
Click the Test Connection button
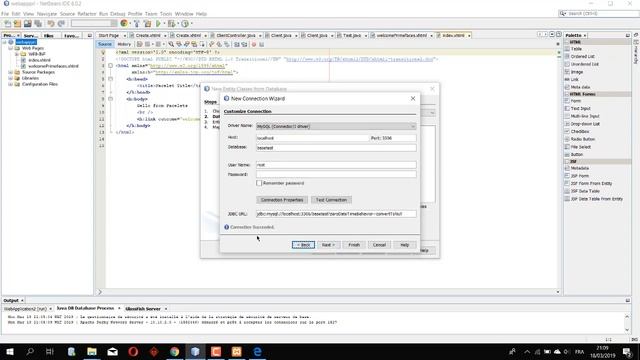[x=331, y=200]
